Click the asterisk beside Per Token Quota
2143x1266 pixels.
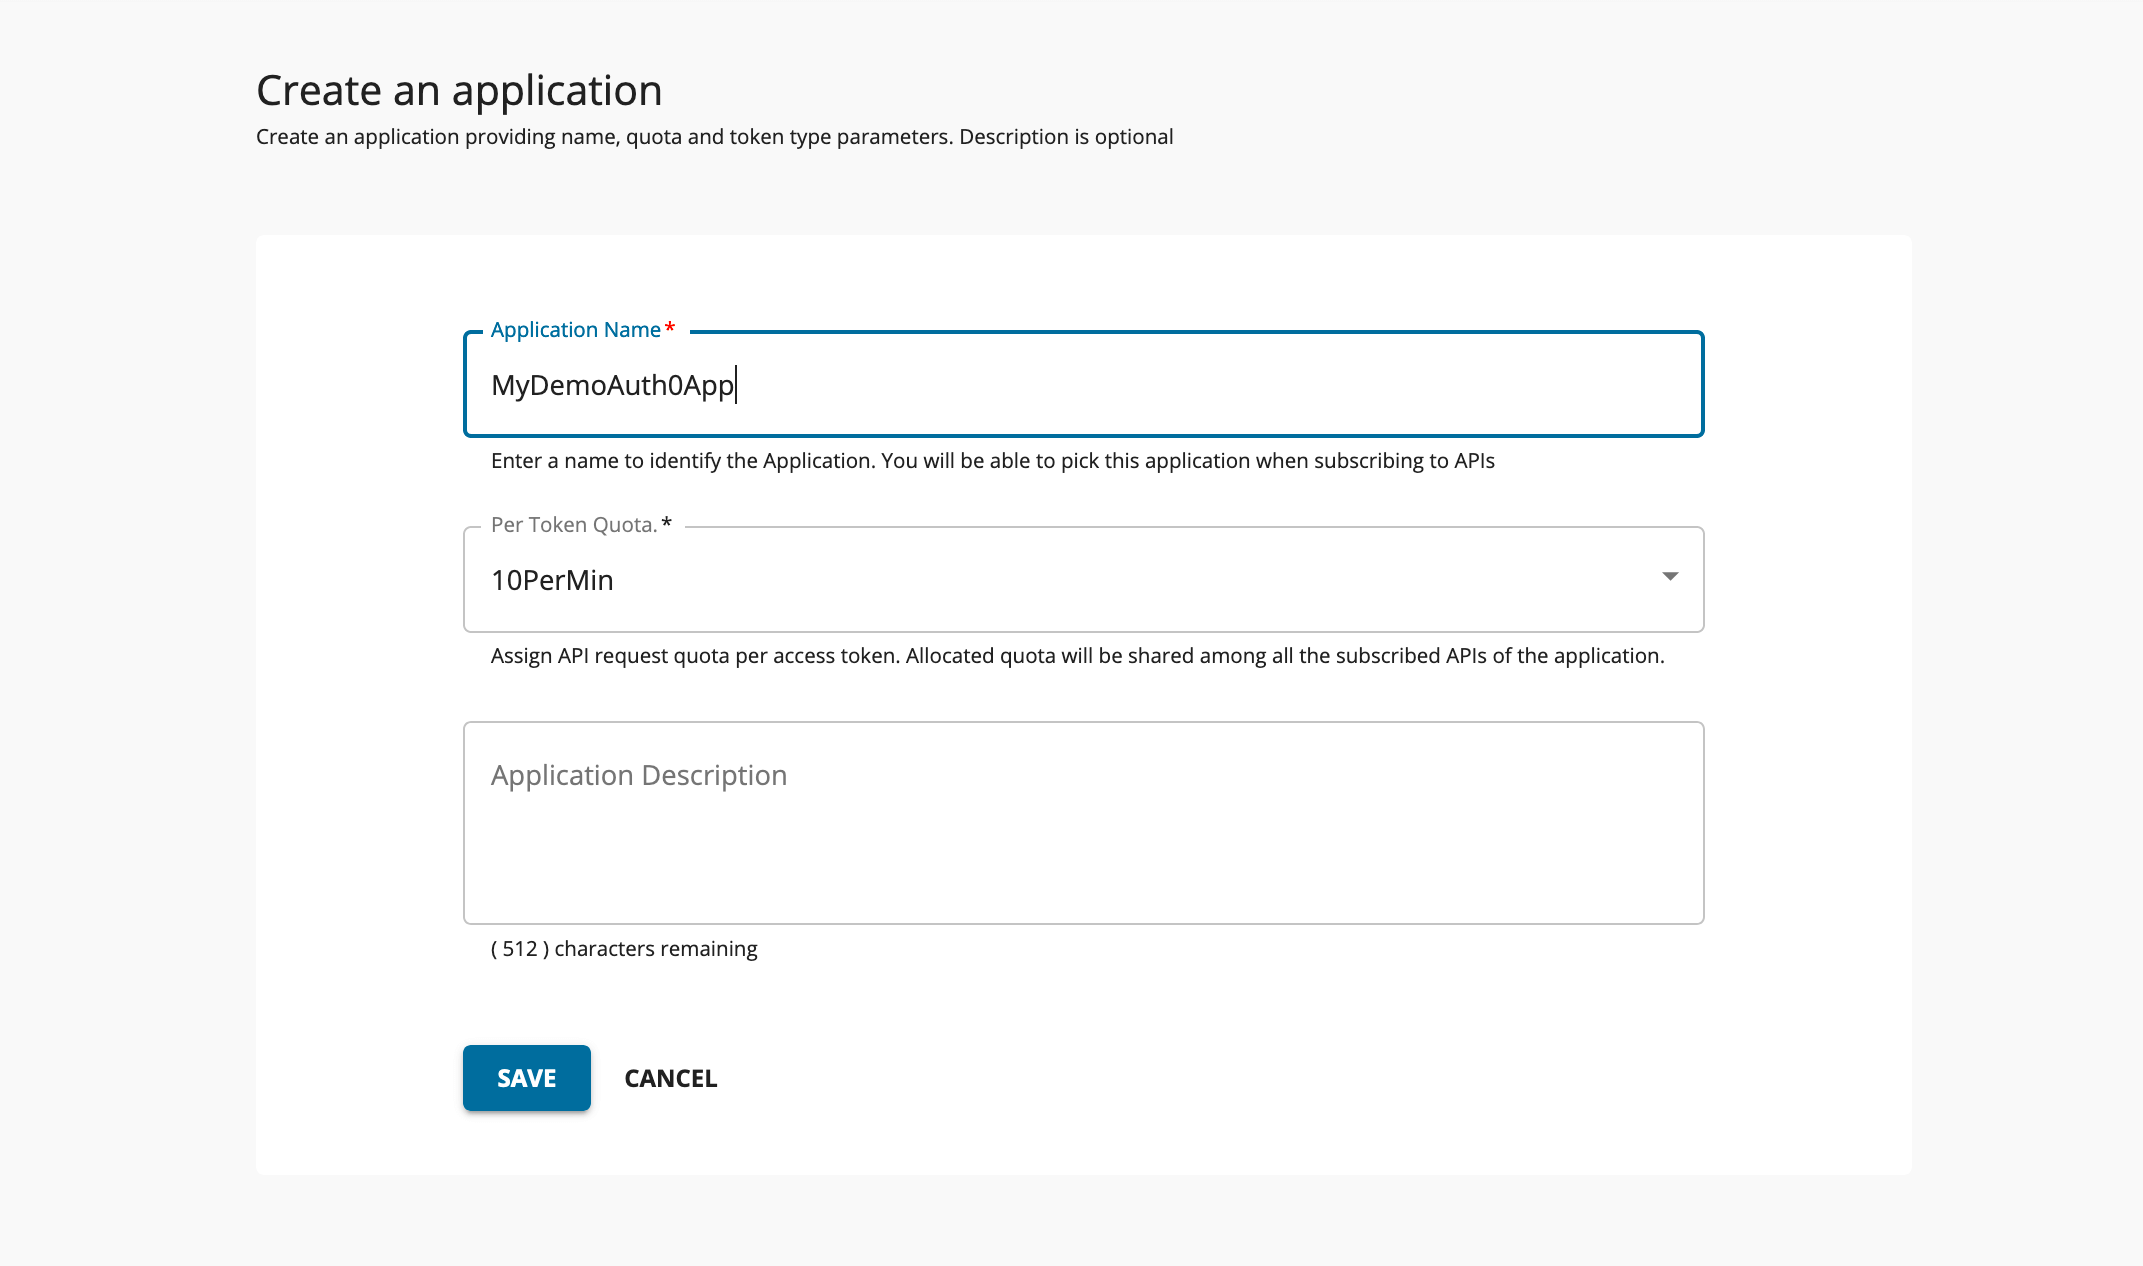click(667, 523)
